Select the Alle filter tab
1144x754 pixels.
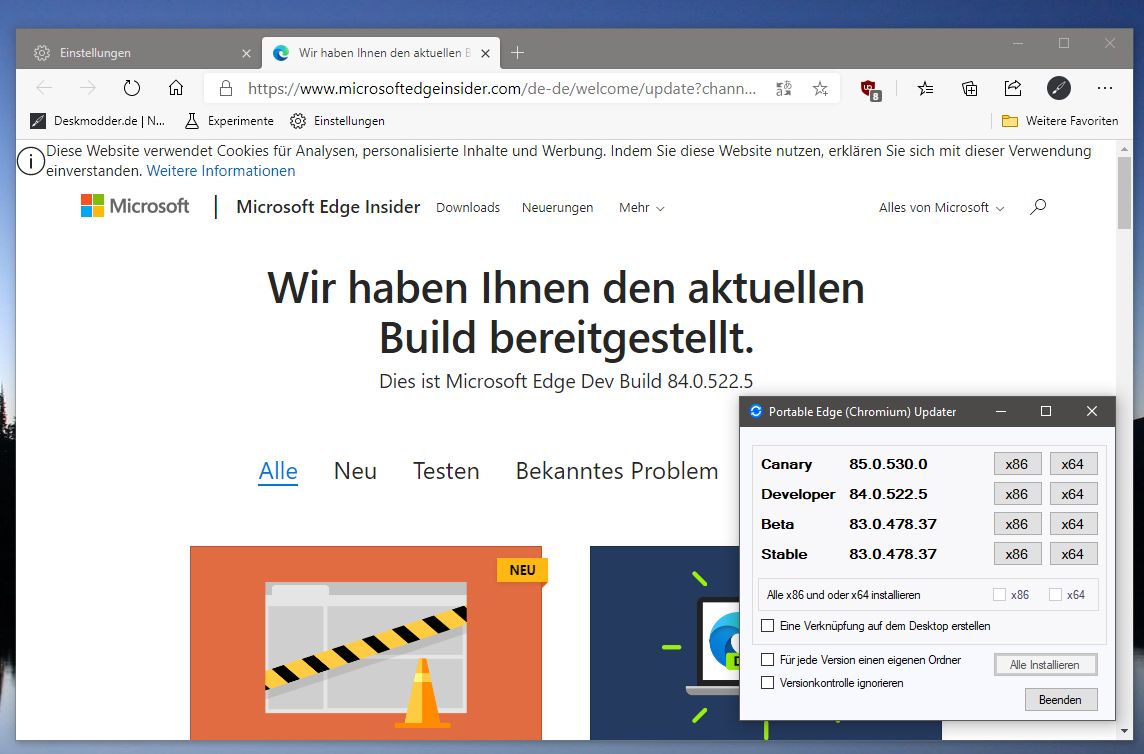[x=278, y=472]
